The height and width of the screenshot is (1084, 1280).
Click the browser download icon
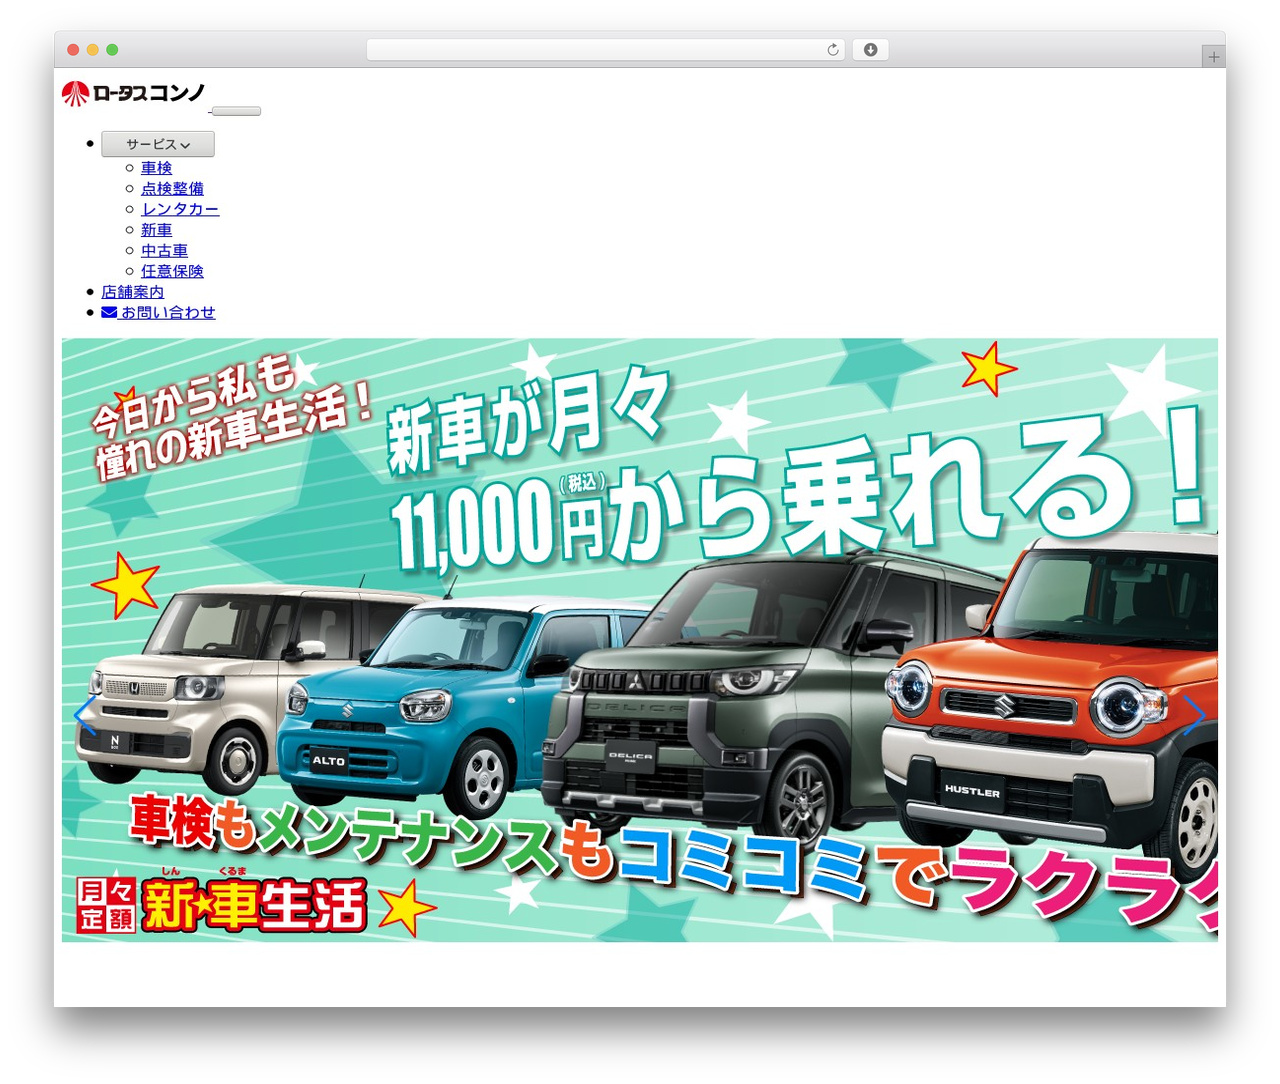pyautogui.click(x=871, y=50)
